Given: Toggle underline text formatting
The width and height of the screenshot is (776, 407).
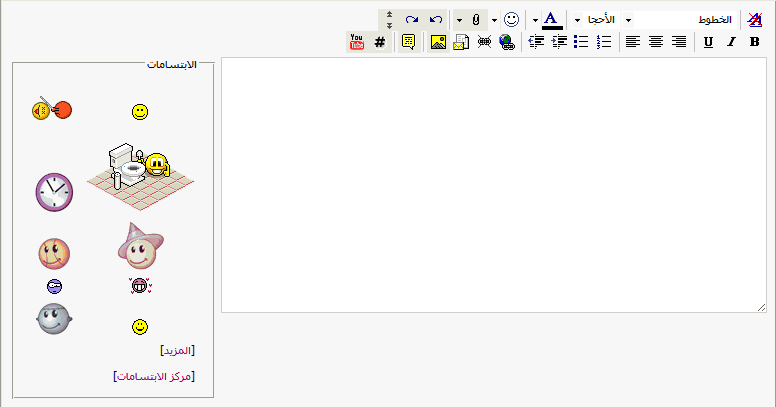Looking at the screenshot, I should pyautogui.click(x=708, y=42).
